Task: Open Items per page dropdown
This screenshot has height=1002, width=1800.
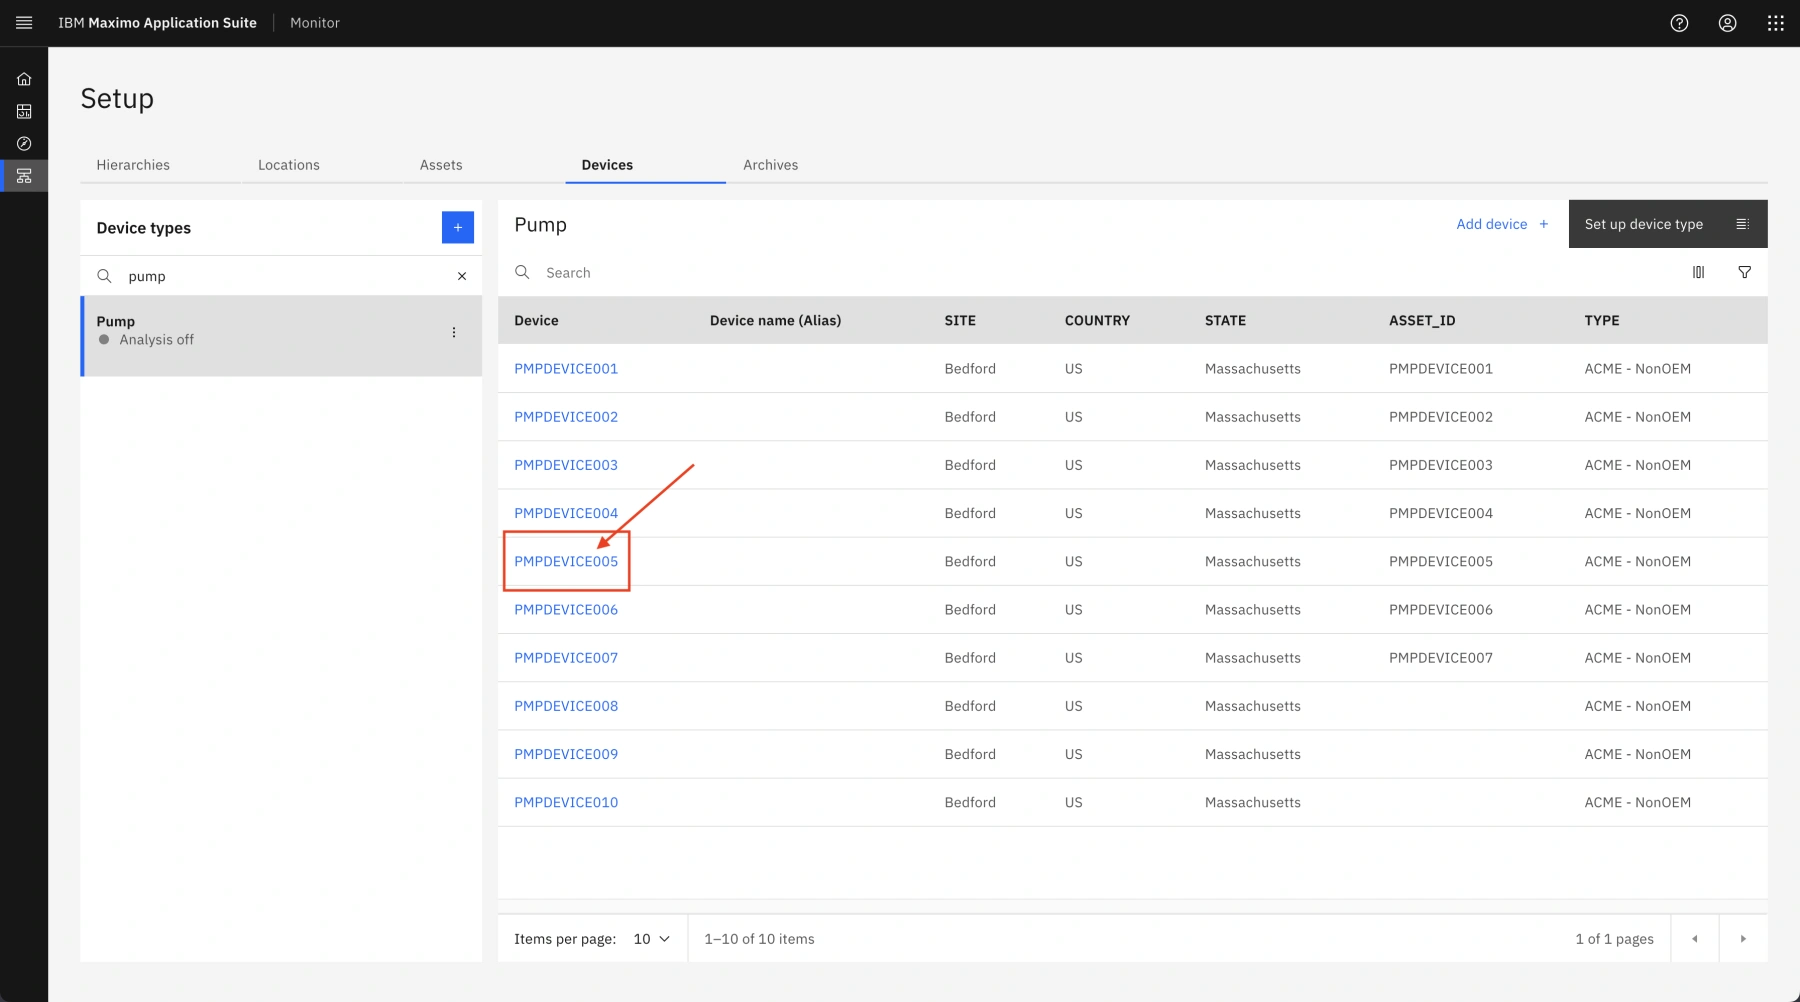Action: [x=651, y=939]
